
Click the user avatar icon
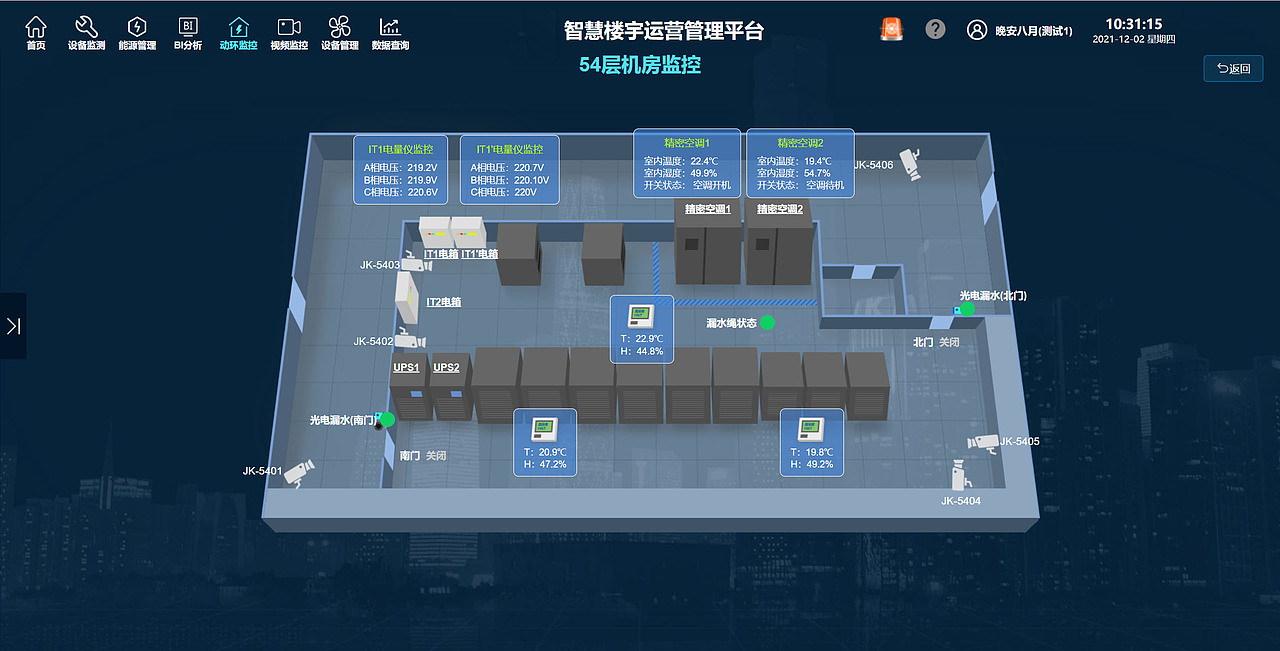977,30
